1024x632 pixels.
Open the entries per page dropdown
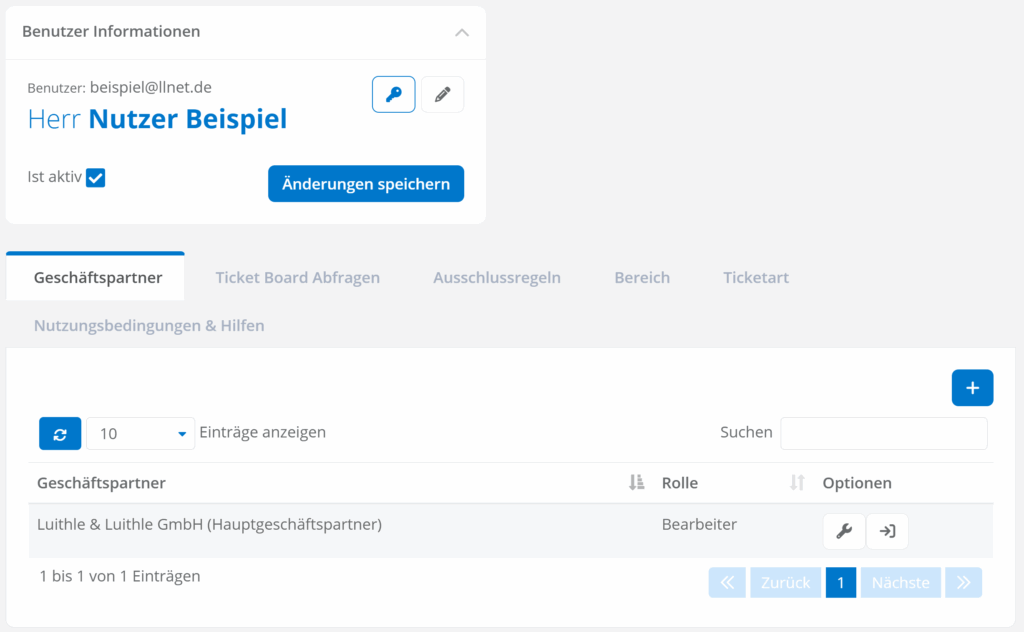(x=141, y=434)
